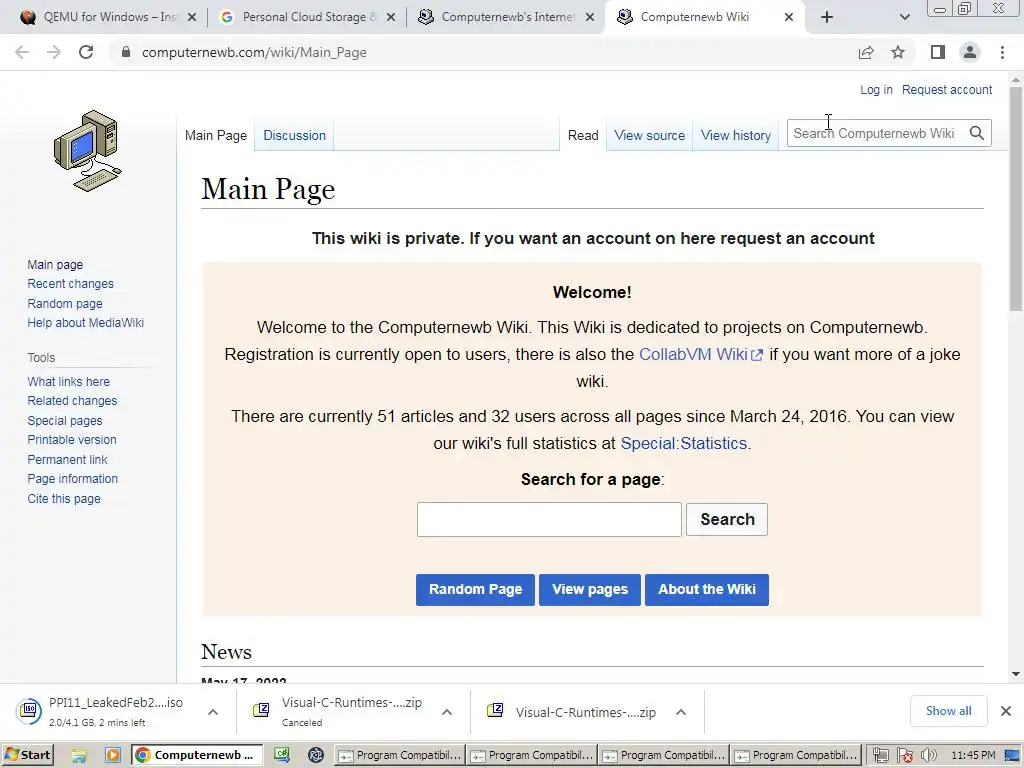The image size is (1024, 768).
Task: Click the volume speaker tray icon
Action: click(928, 756)
